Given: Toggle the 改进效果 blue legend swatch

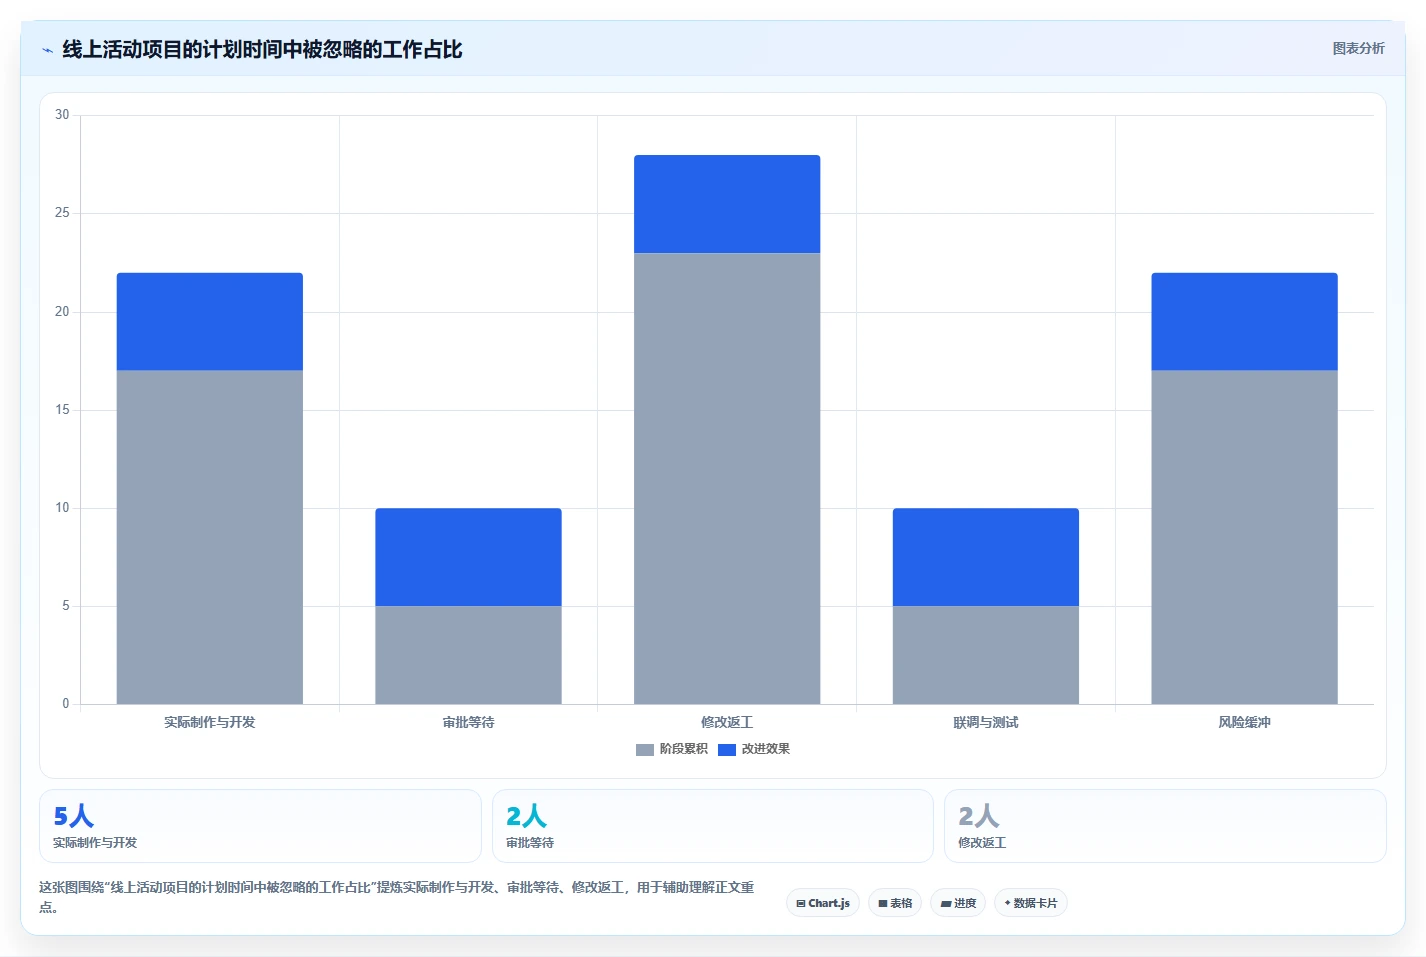Looking at the screenshot, I should click(x=727, y=749).
